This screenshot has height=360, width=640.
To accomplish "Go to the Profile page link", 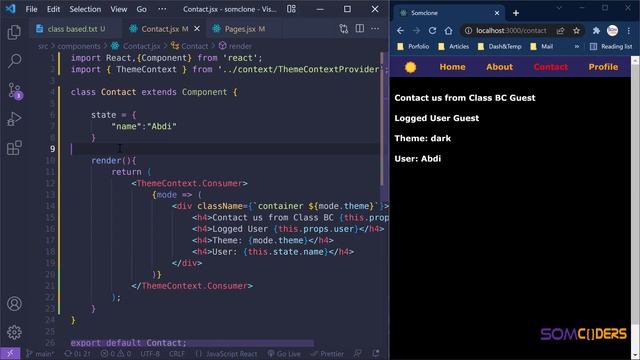I will tap(603, 67).
